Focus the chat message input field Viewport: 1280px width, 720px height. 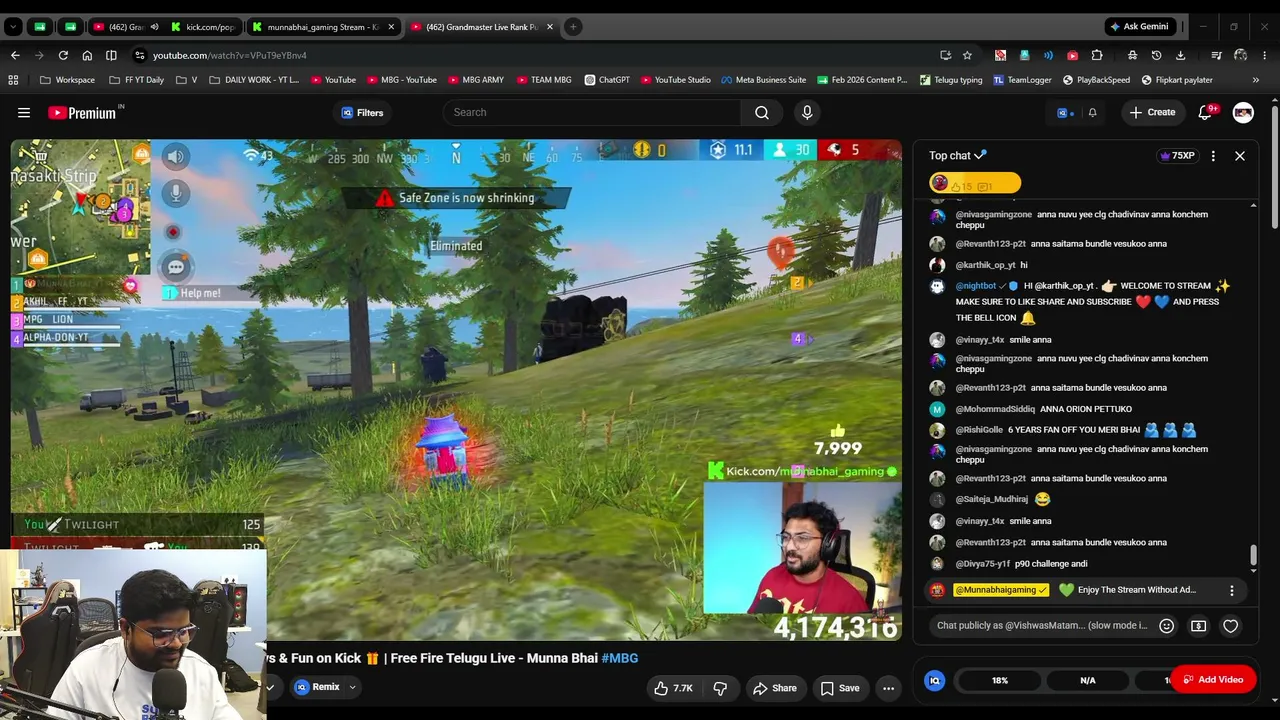point(1042,626)
